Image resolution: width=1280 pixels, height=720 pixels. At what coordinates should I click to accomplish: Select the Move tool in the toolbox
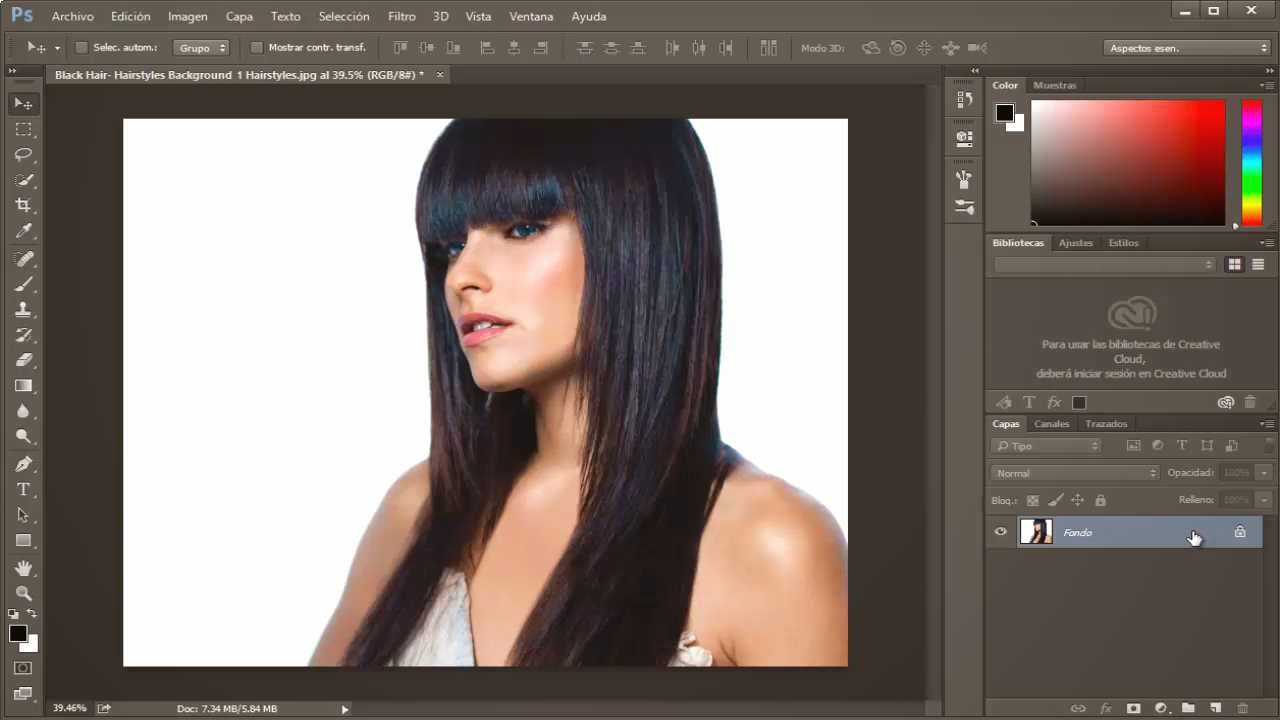(24, 104)
